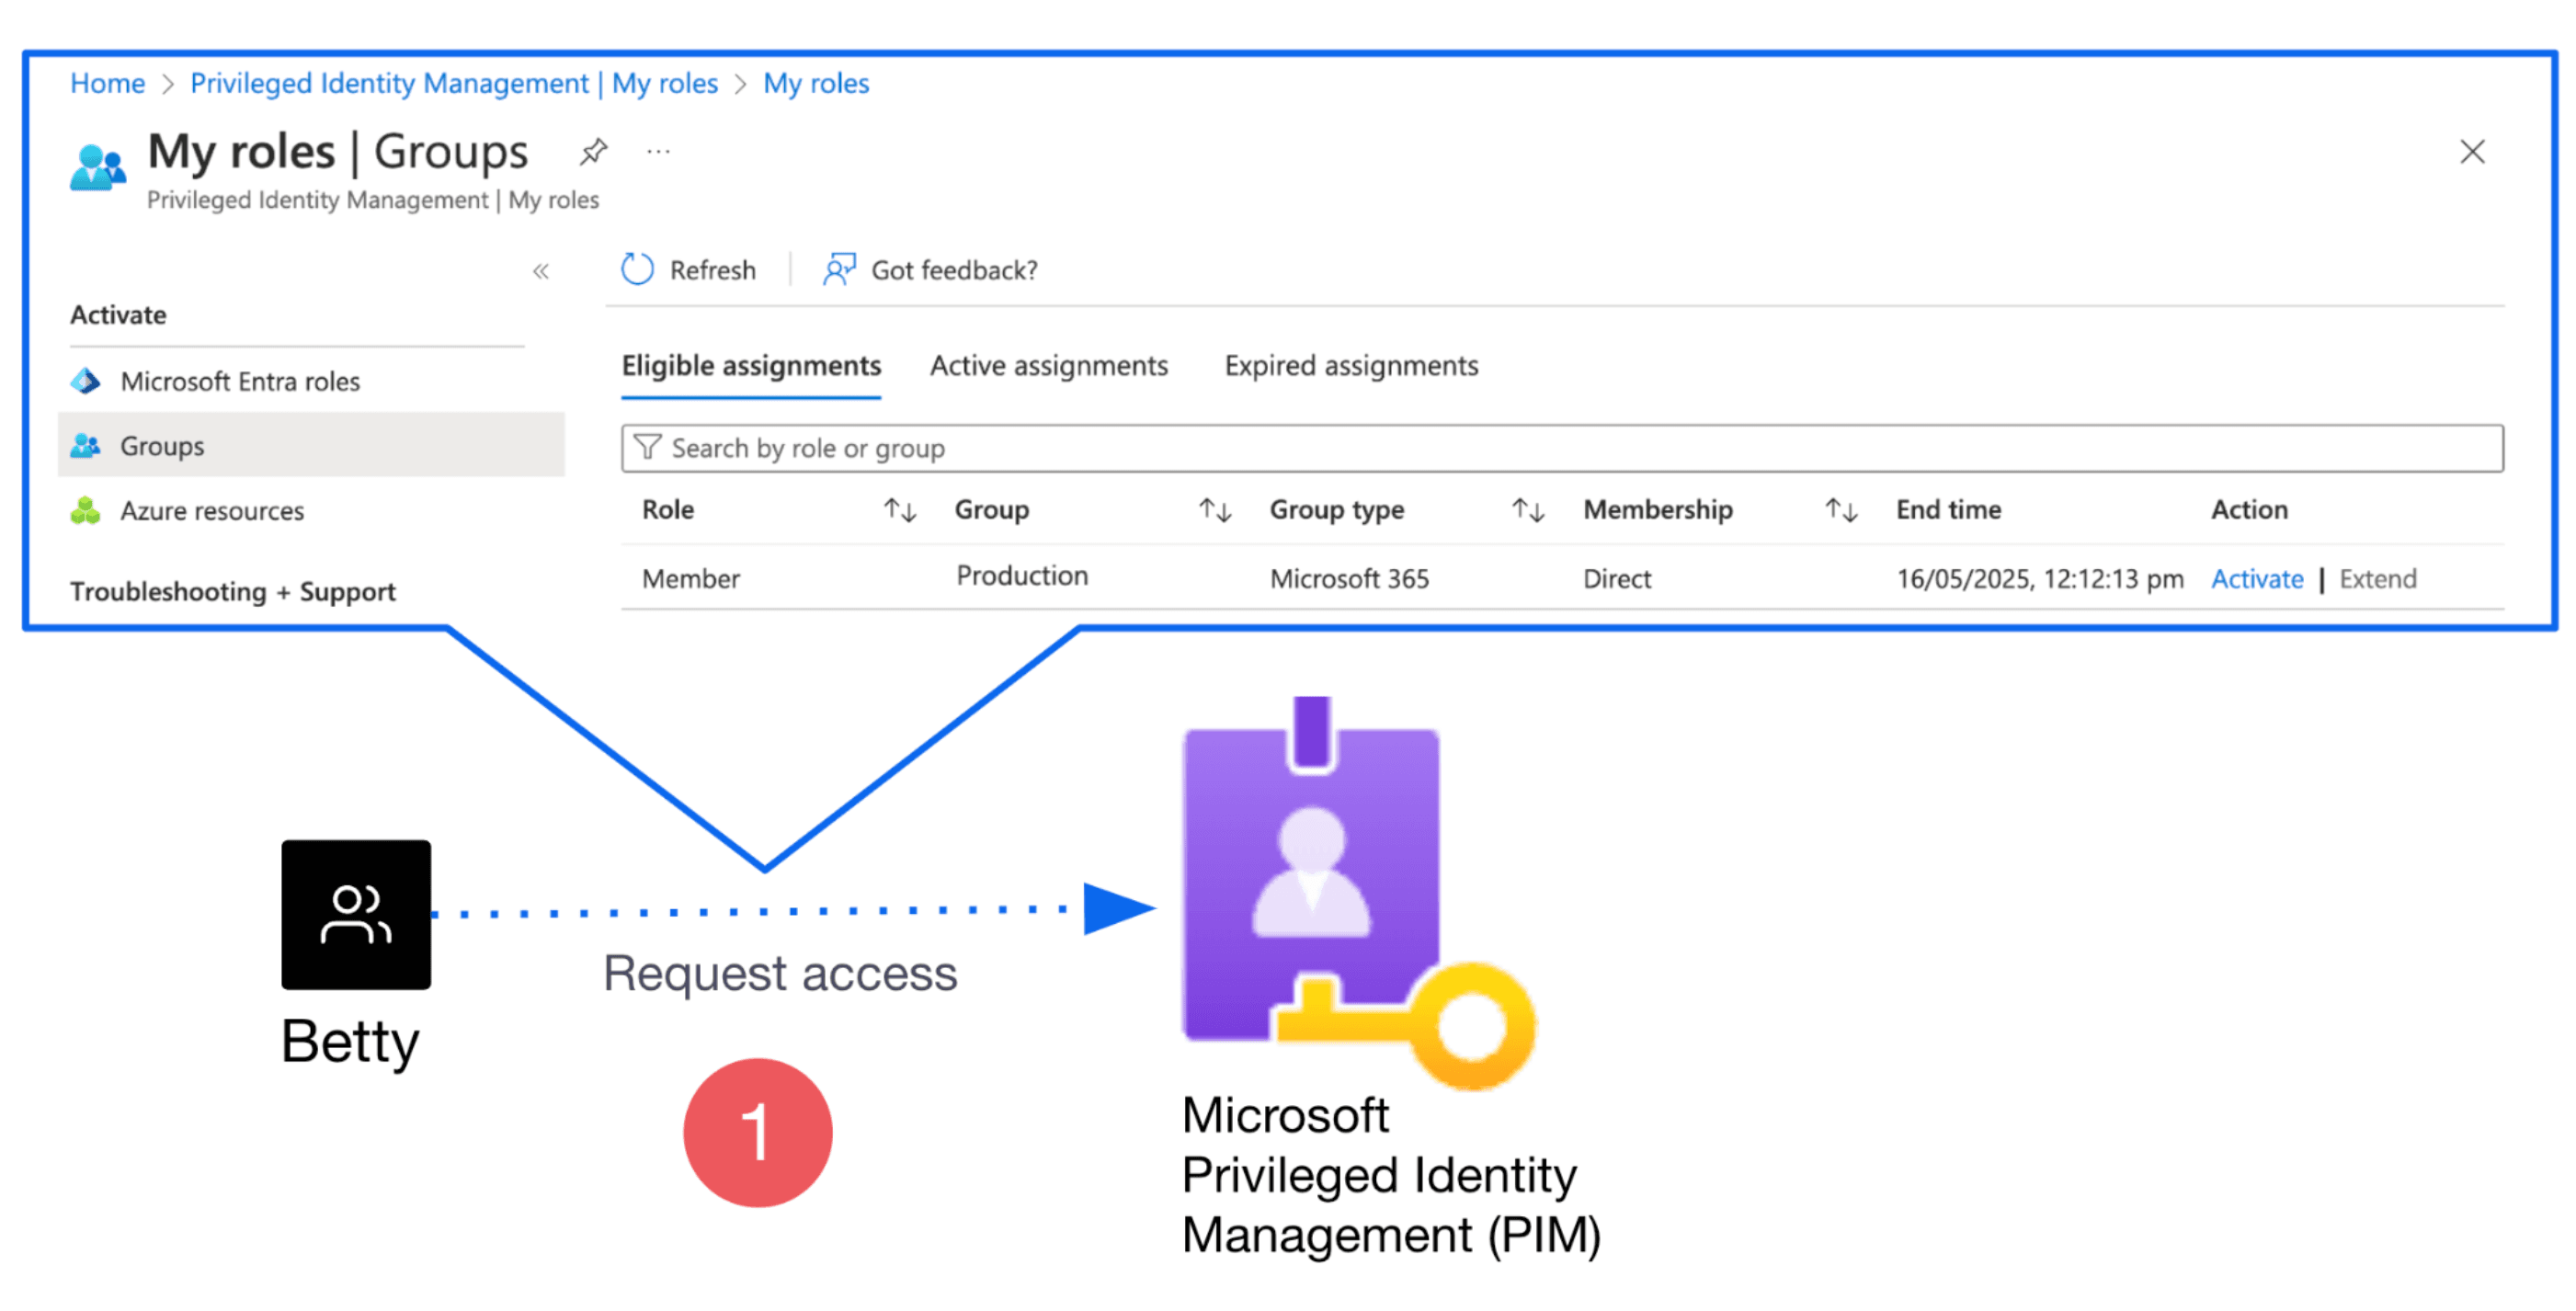Open Privileged Identity Management | My roles breadcrumb

click(x=454, y=83)
